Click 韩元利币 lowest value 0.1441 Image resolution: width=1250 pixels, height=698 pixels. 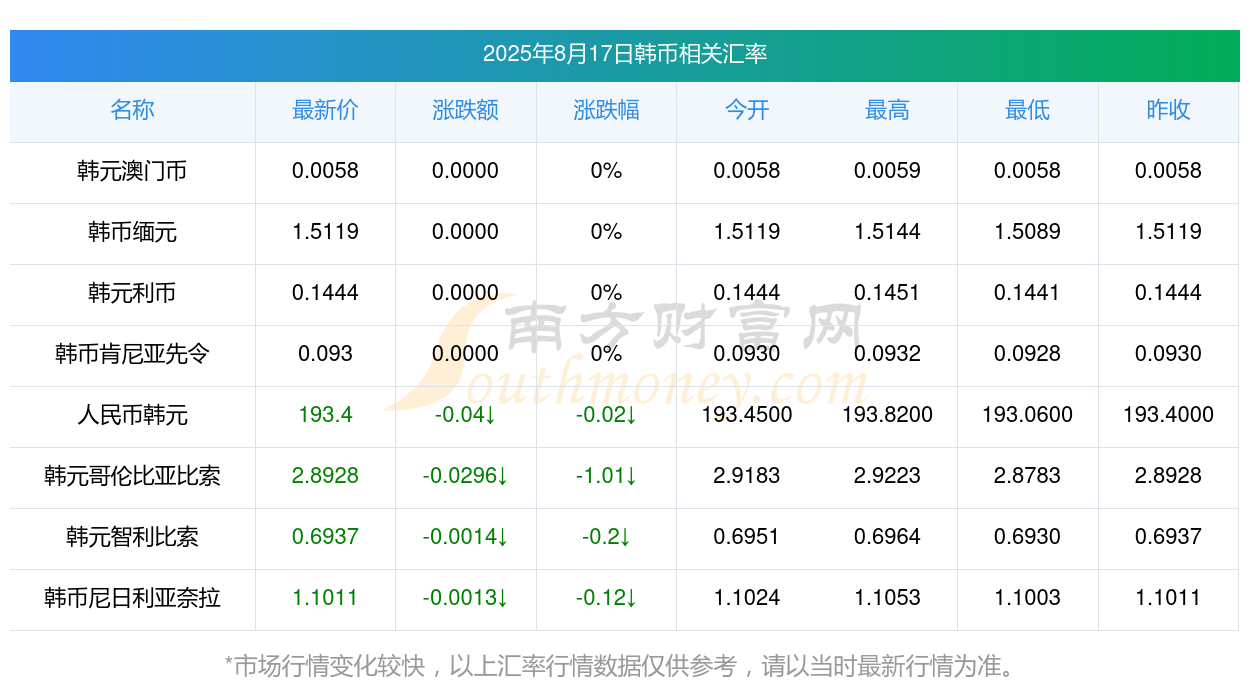(1027, 293)
